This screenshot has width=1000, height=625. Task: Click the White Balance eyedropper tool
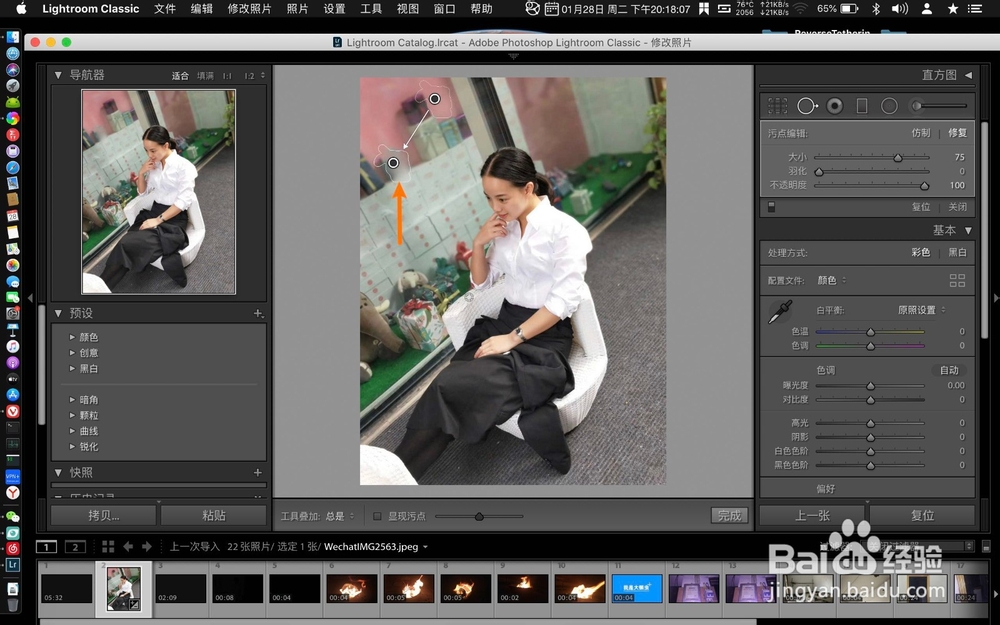click(780, 312)
